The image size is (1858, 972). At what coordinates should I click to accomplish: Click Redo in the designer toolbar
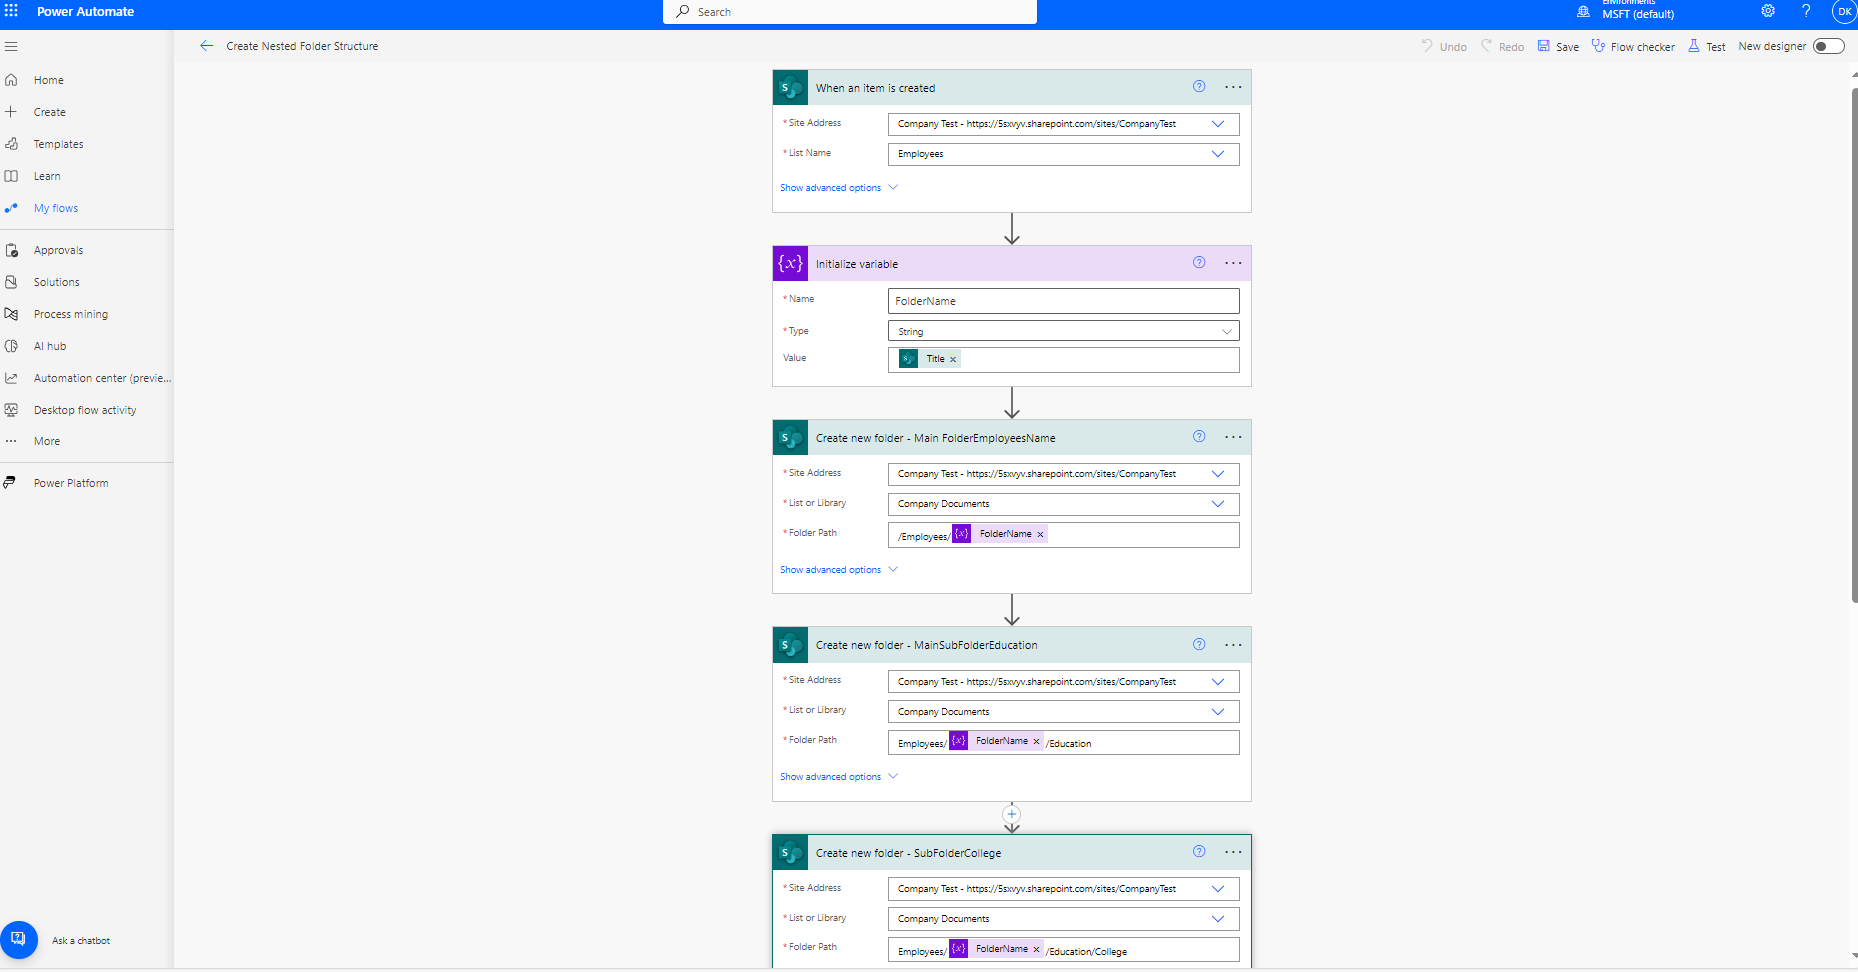coord(1502,46)
